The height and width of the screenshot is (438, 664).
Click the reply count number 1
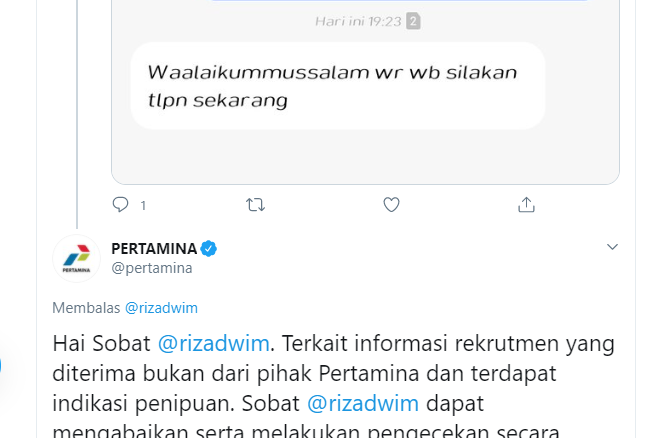pyautogui.click(x=143, y=206)
